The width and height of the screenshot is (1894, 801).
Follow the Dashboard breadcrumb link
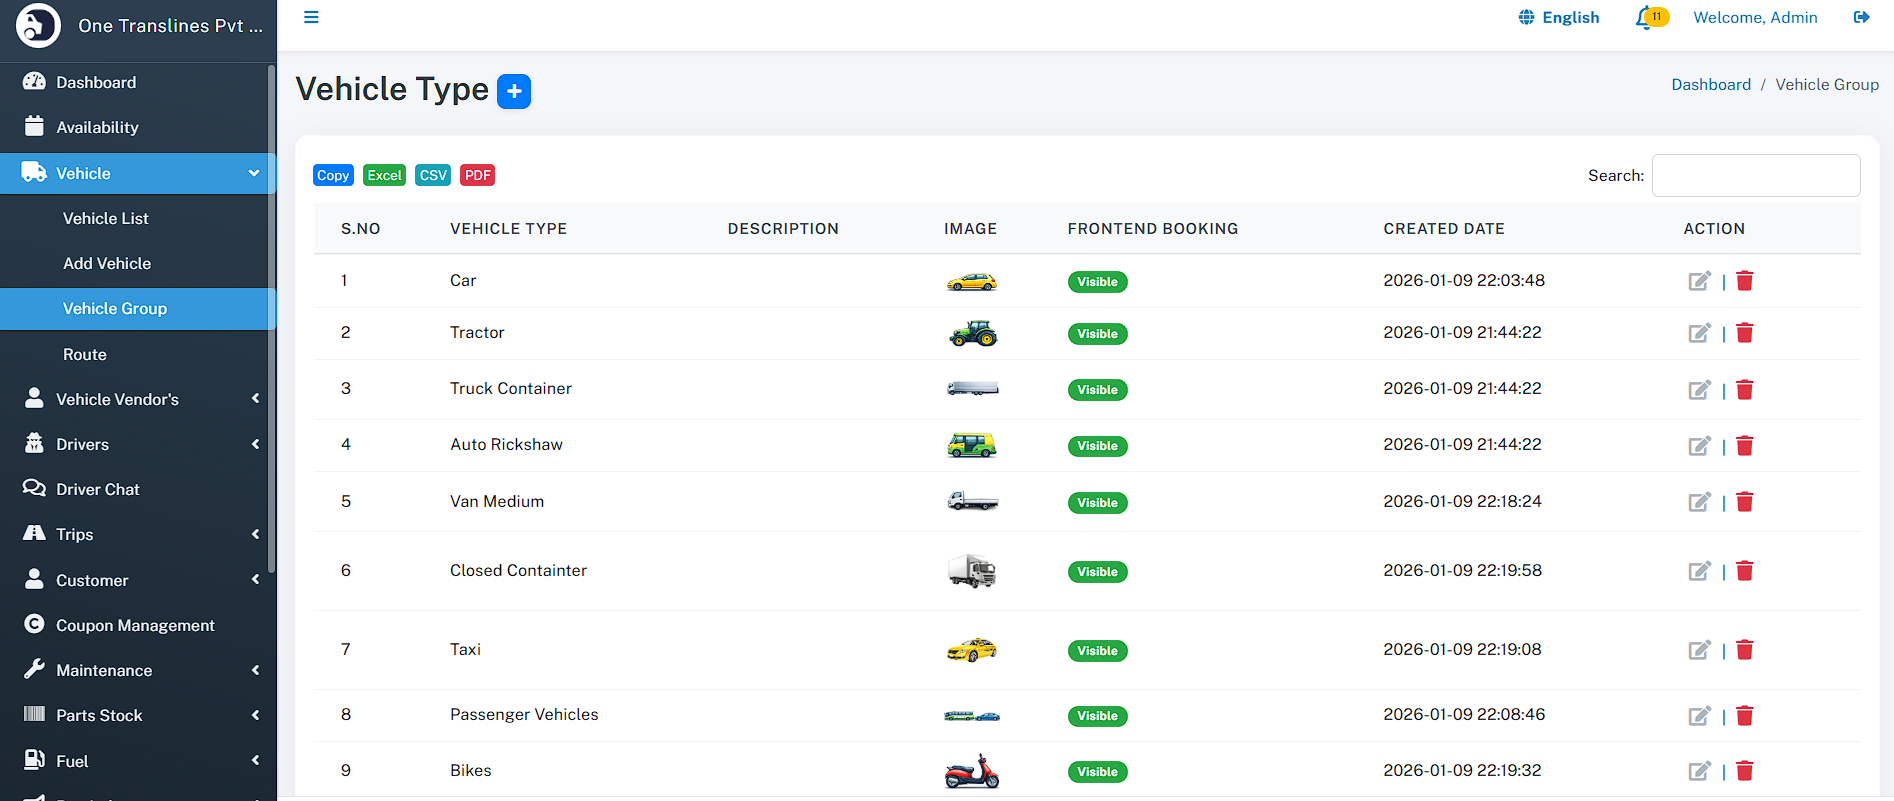coord(1711,84)
